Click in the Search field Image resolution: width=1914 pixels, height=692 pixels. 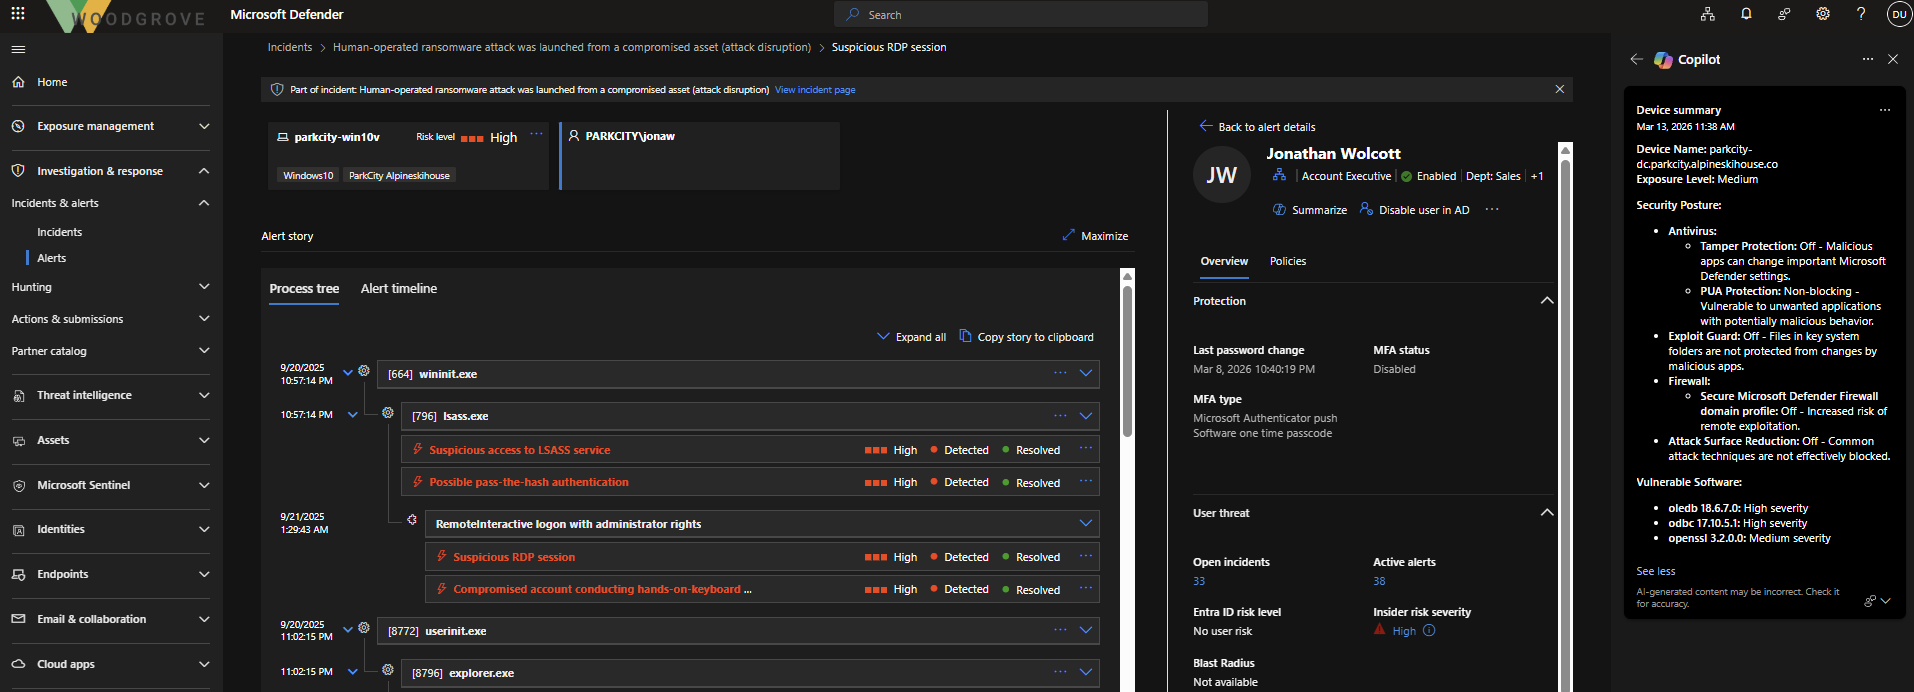click(x=1020, y=15)
